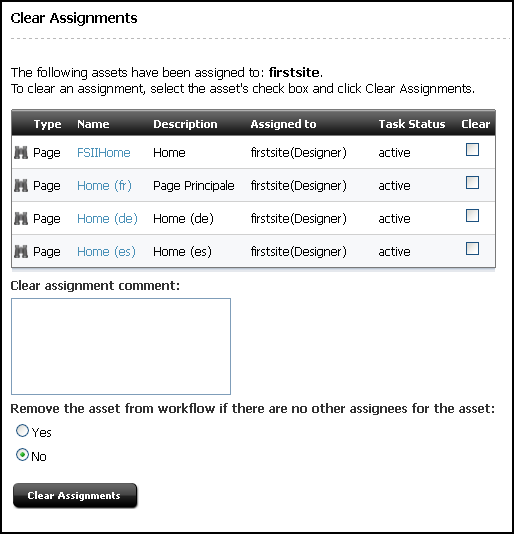Click the page icon in Home (es) row
514x534 pixels.
pyautogui.click(x=21, y=251)
